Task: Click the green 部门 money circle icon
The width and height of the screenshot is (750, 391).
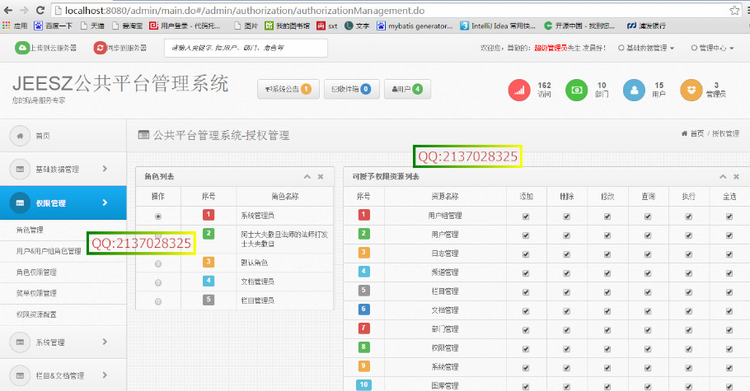Action: point(576,90)
